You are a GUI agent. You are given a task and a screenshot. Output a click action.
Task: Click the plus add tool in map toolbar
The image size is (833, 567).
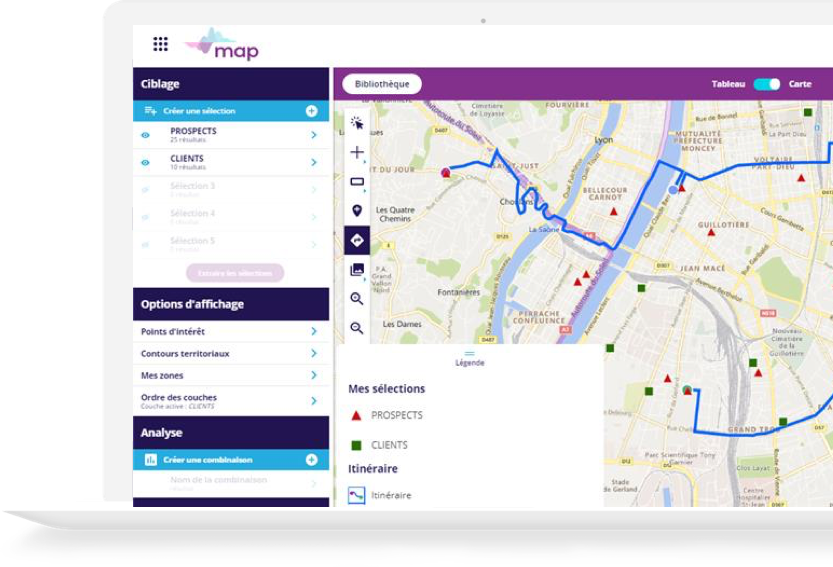pos(357,153)
